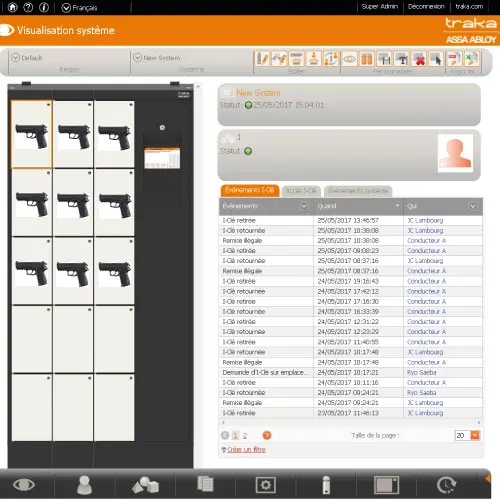
Task: Open the users icon in bottom bar
Action: [84, 485]
